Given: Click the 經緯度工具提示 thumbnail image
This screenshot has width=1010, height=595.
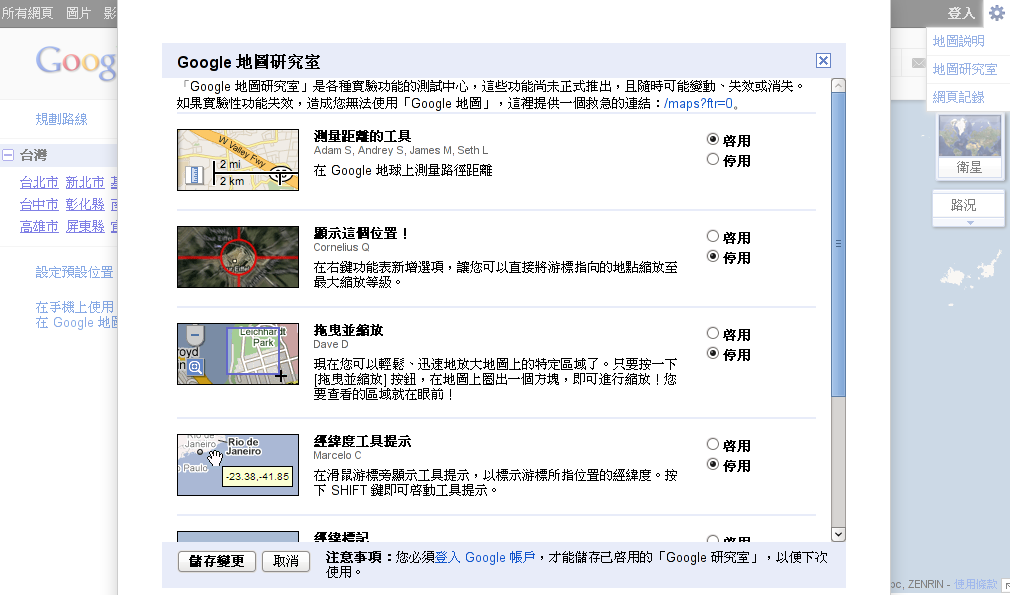Looking at the screenshot, I should point(238,465).
